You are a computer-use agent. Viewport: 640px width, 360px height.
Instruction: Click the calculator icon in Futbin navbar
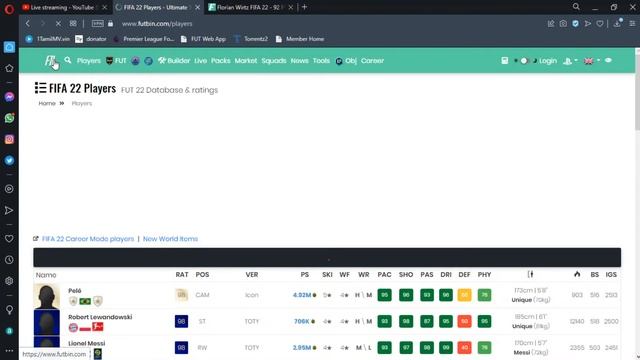[505, 60]
